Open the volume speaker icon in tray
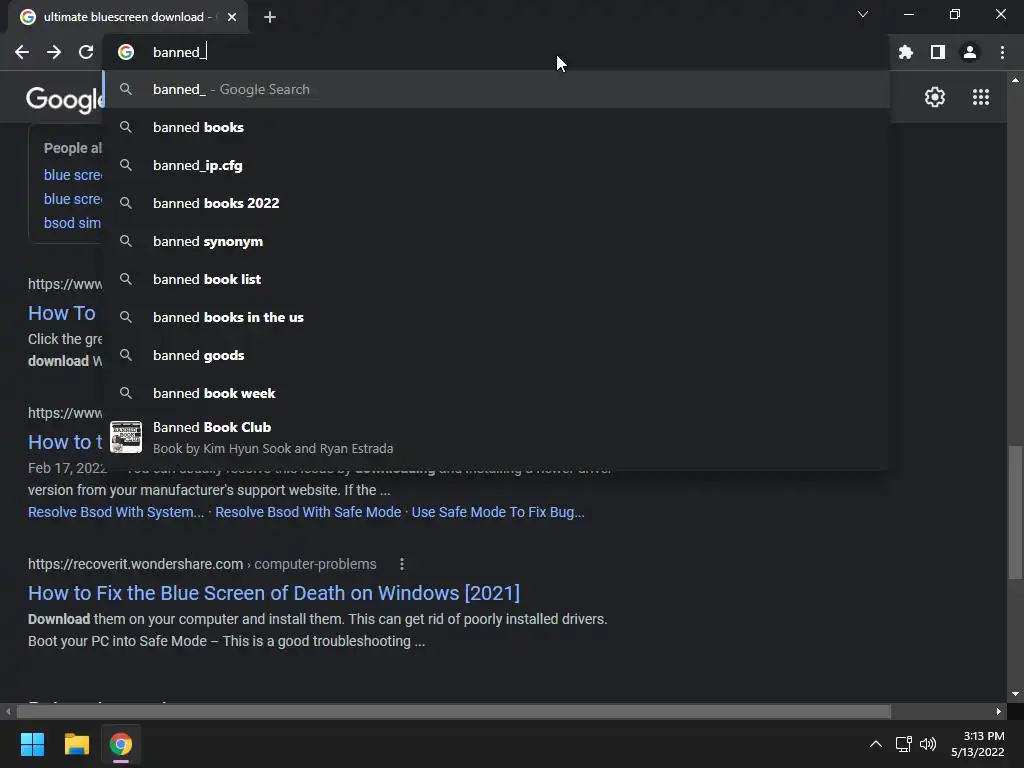Viewport: 1024px width, 768px height. point(927,744)
